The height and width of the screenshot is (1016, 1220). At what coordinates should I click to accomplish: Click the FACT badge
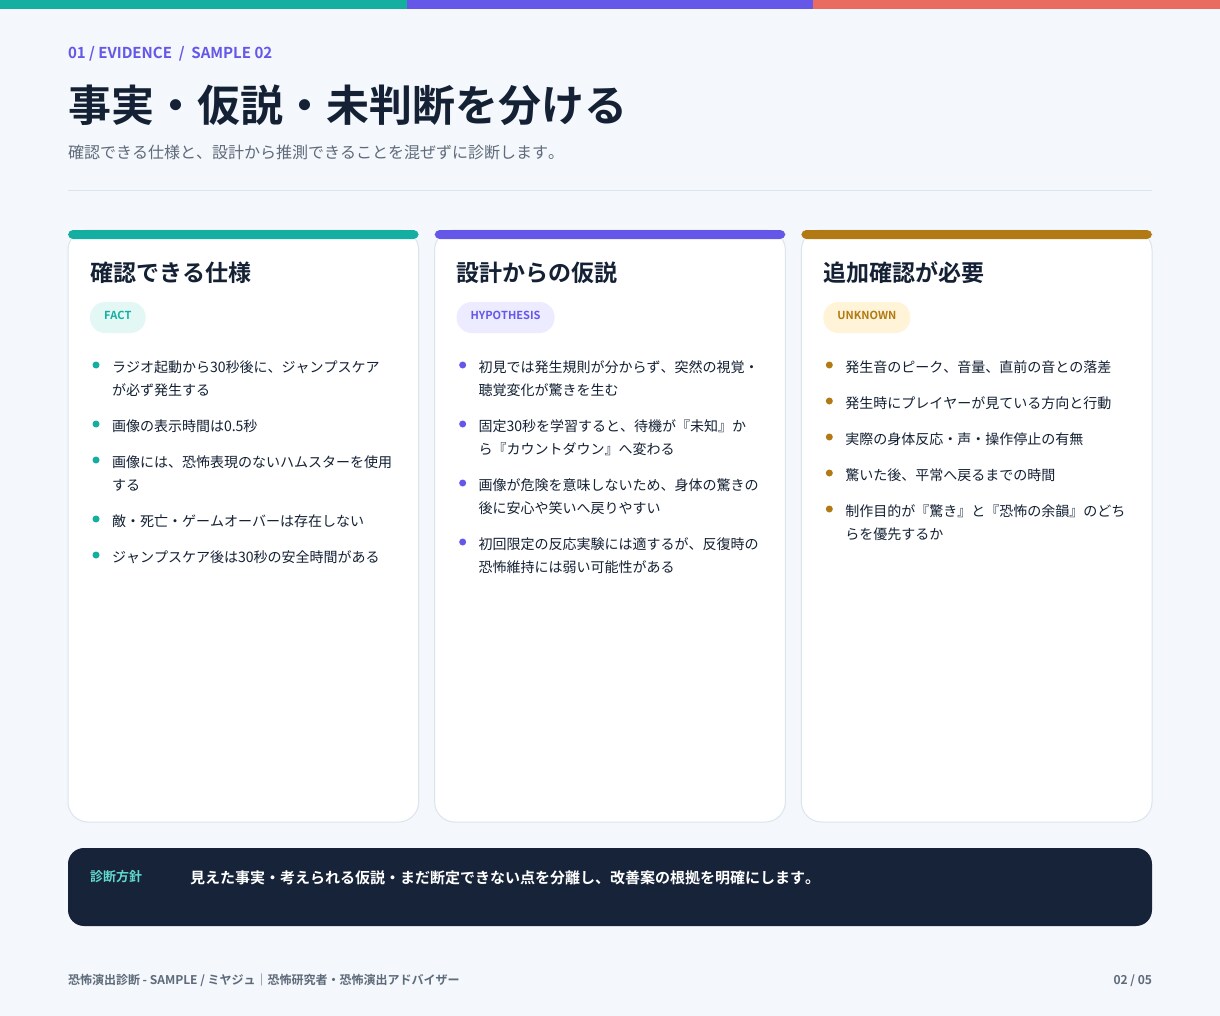pyautogui.click(x=118, y=316)
